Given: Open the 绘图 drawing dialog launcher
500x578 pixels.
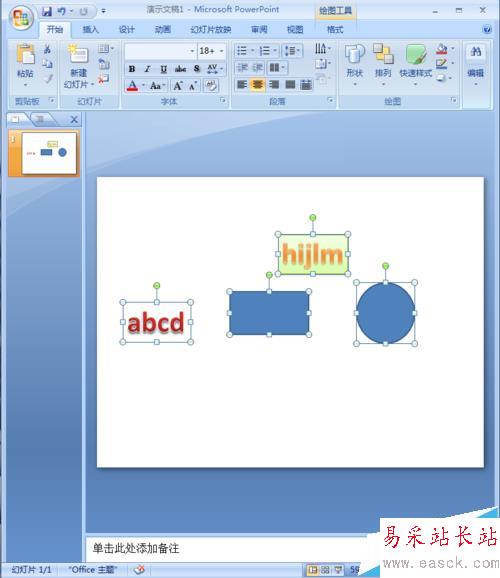Looking at the screenshot, I should pos(454,100).
